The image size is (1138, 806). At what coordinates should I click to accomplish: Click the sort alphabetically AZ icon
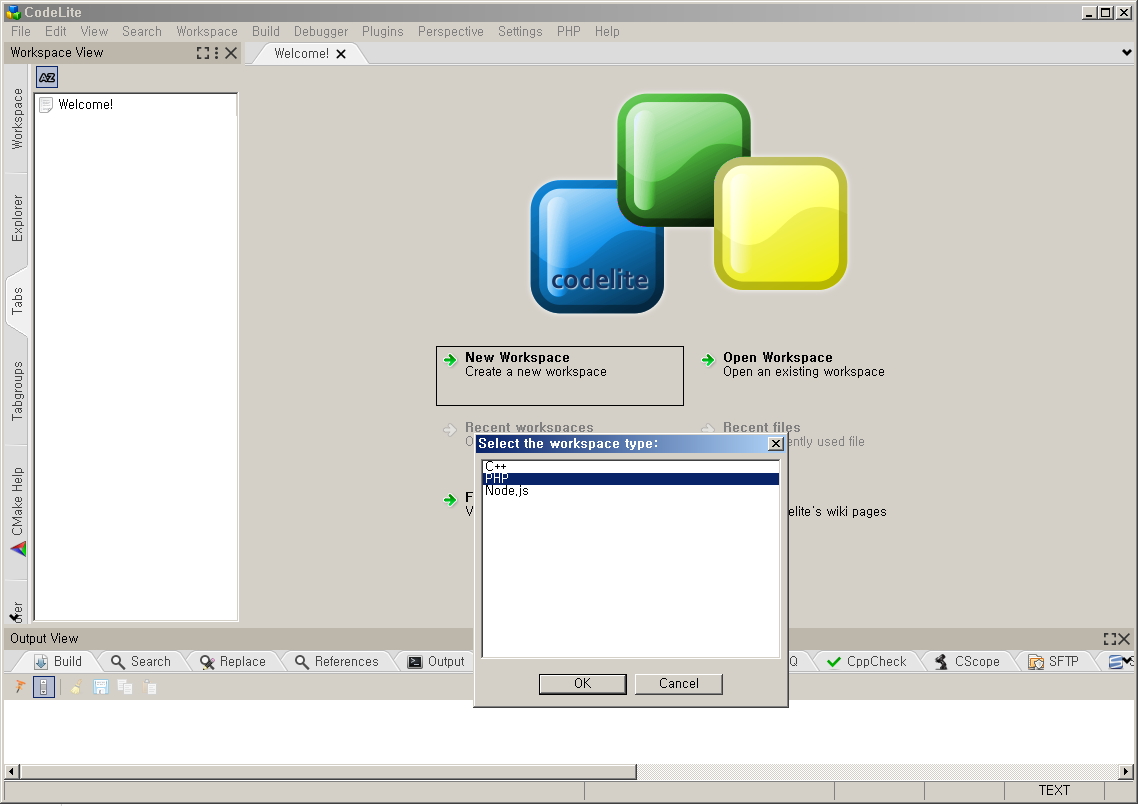coord(47,77)
